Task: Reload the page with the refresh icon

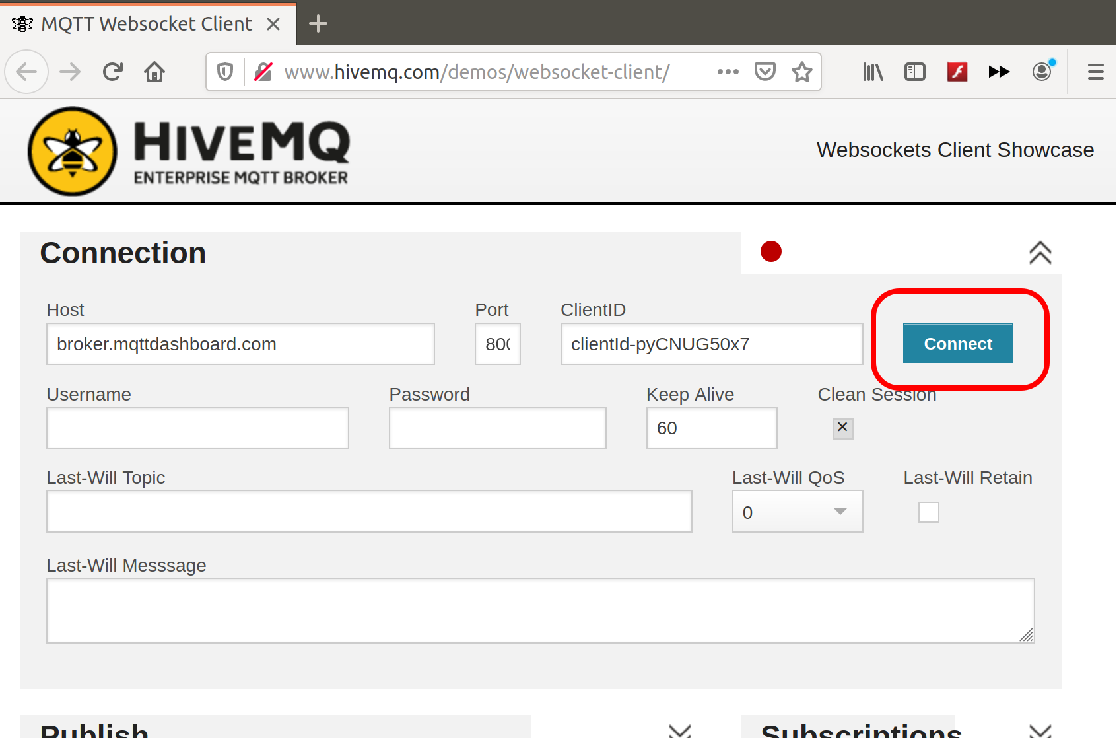Action: (x=112, y=72)
